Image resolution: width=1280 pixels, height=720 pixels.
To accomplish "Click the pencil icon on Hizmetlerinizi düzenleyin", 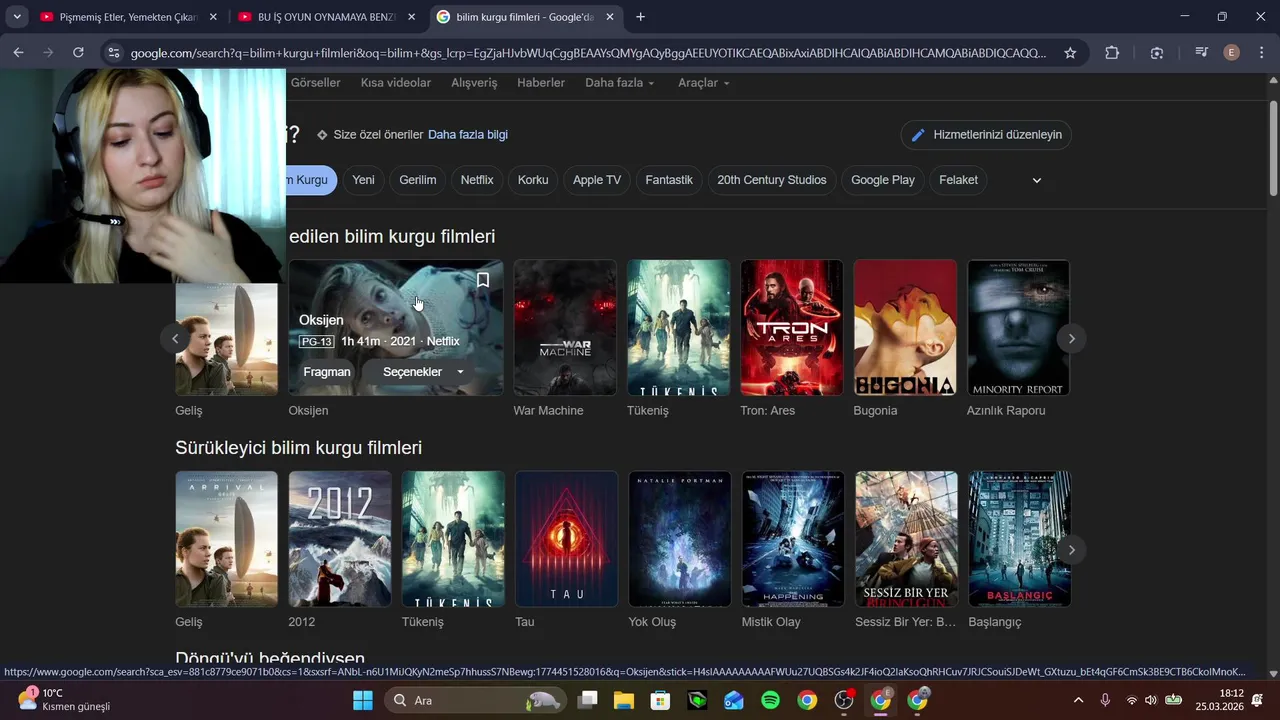I will [918, 135].
